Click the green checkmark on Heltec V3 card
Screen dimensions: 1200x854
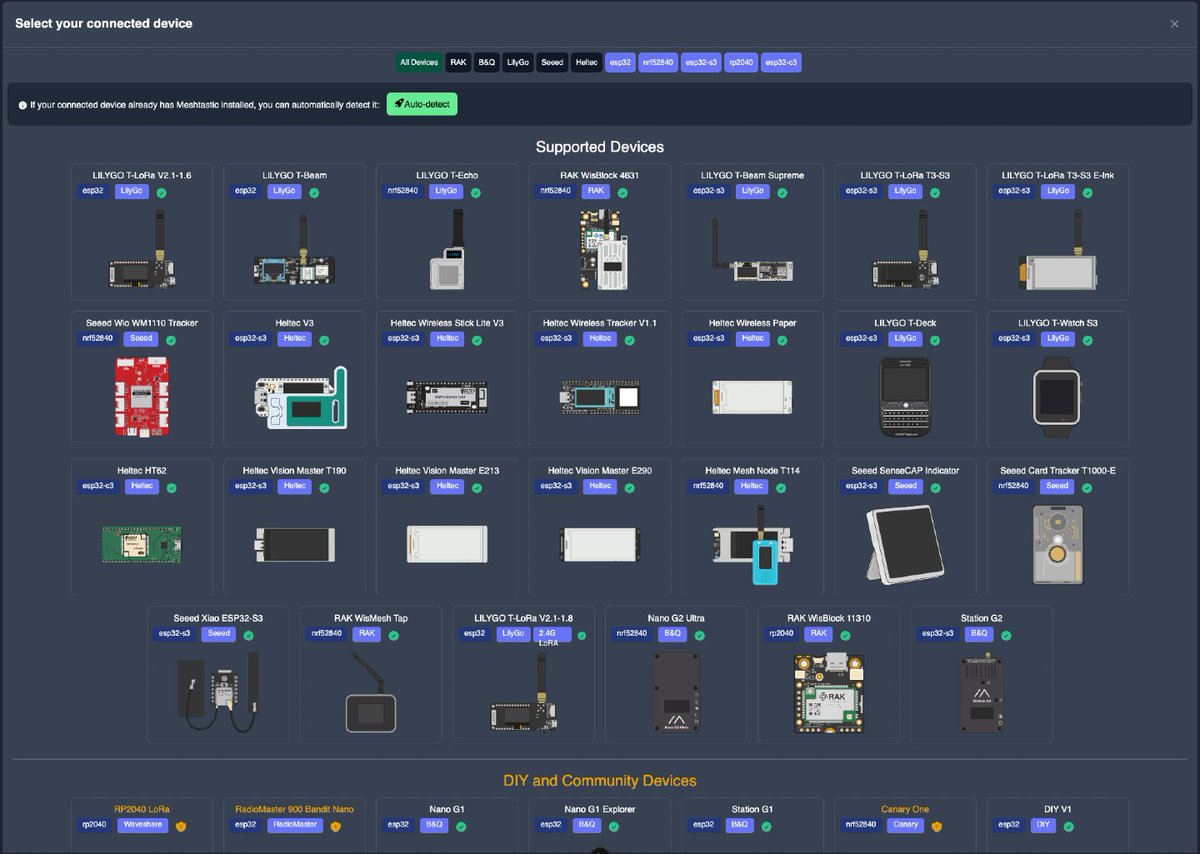click(x=324, y=339)
